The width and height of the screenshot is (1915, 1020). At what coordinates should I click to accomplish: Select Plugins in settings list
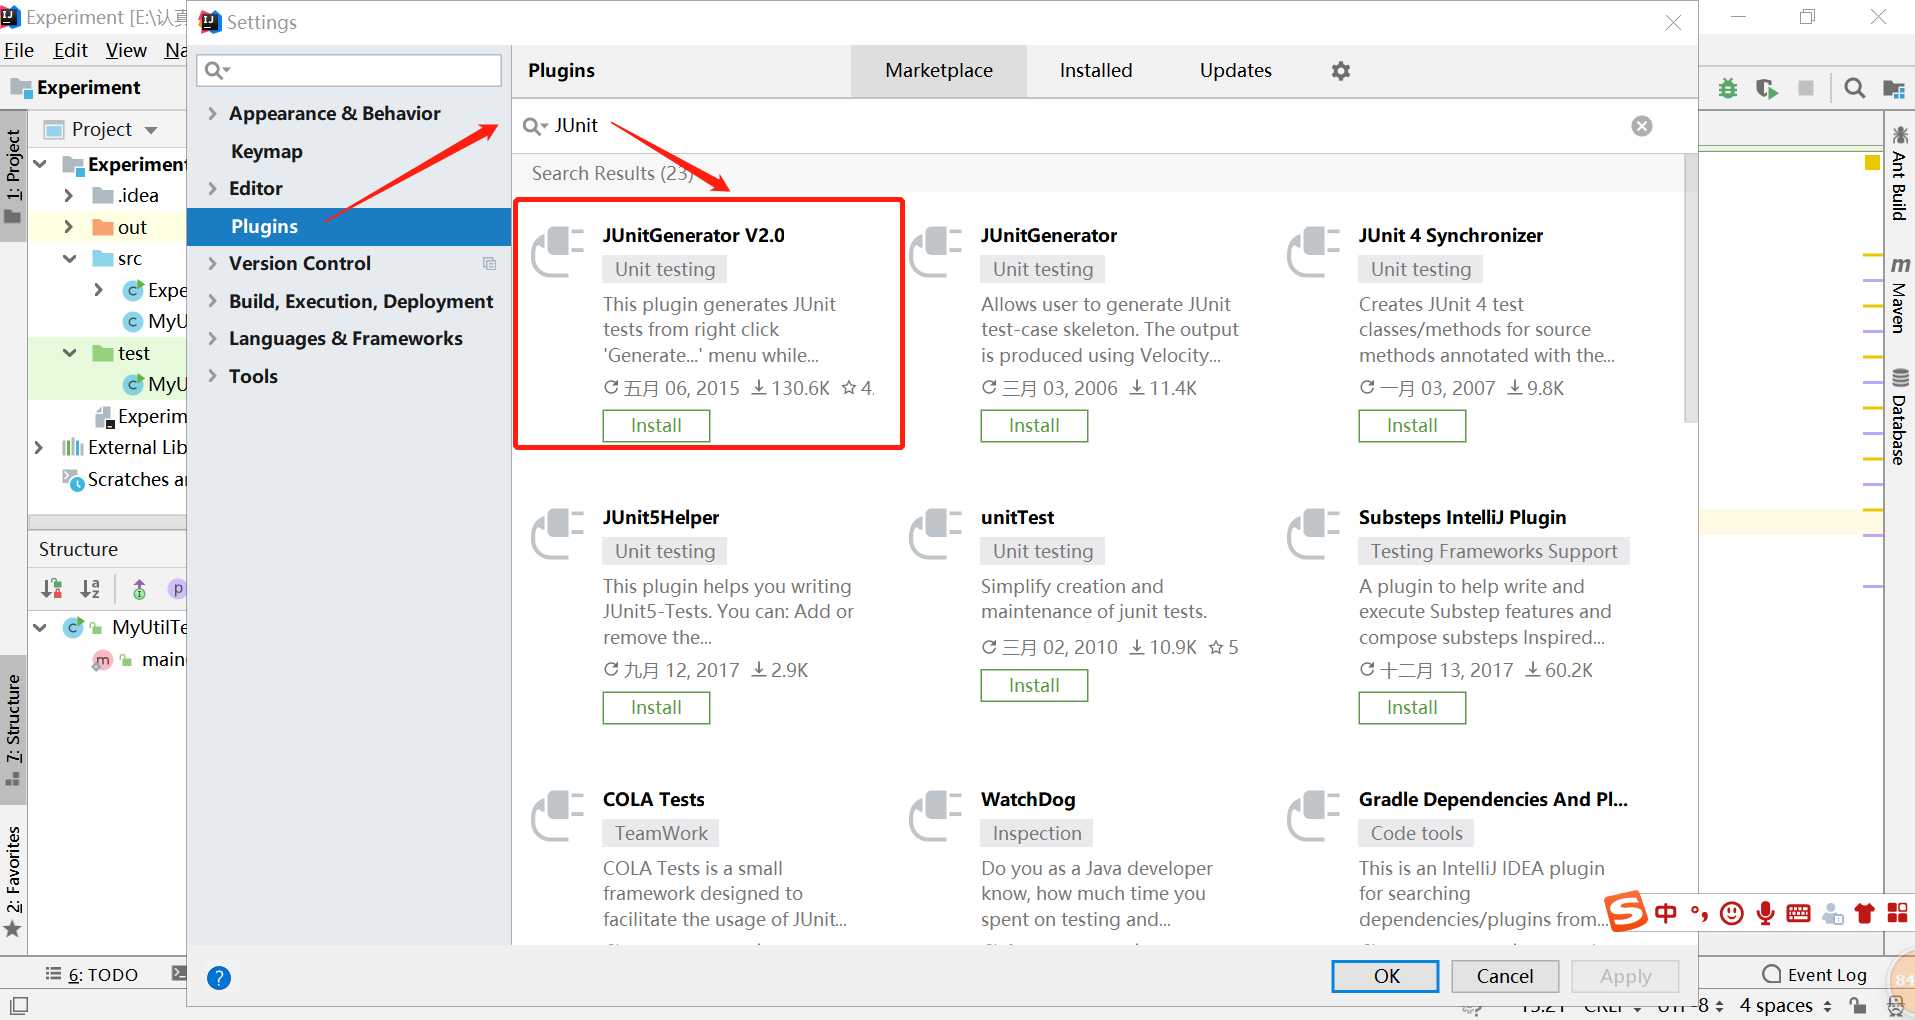349,227
